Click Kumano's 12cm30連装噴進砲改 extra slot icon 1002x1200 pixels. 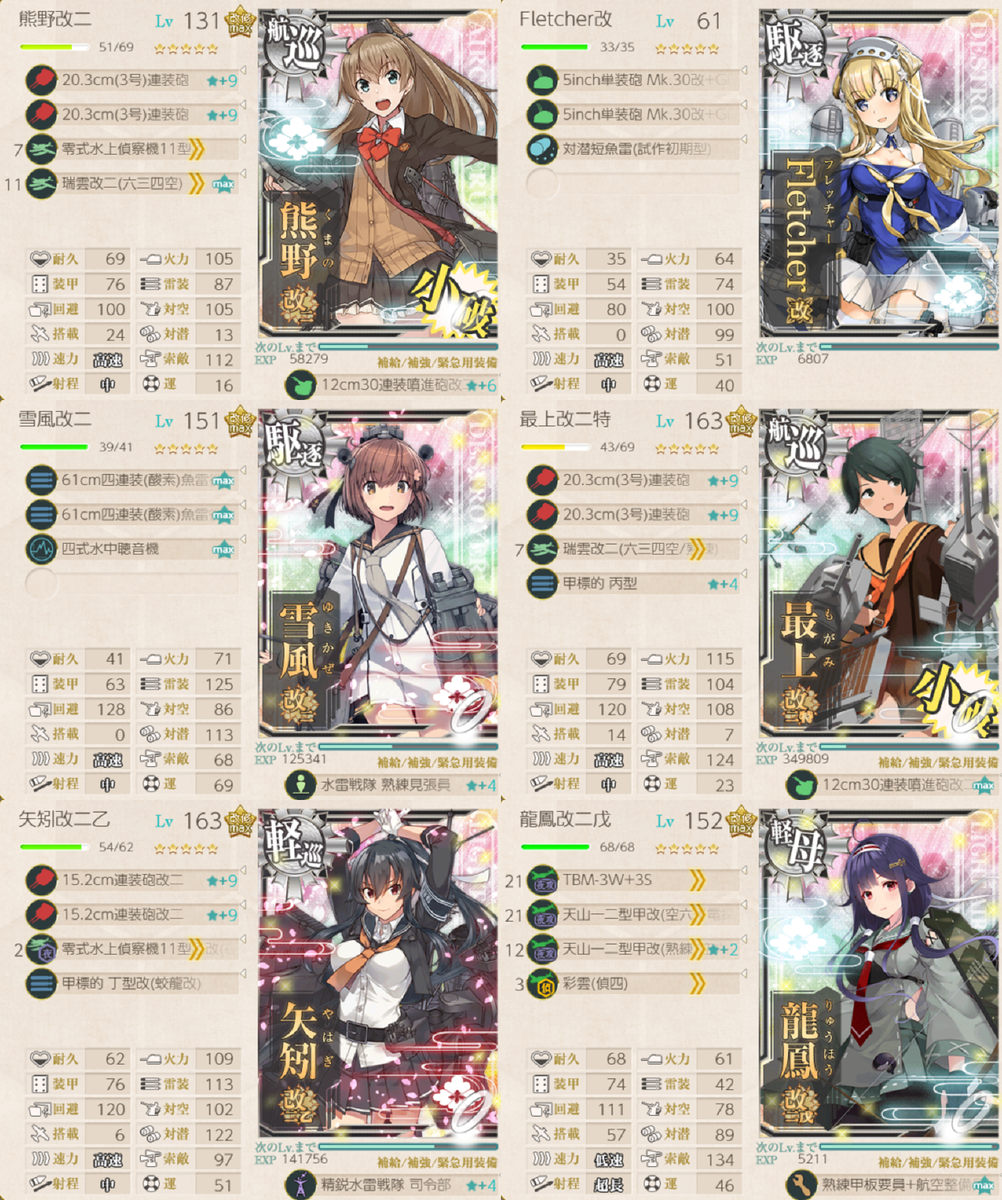click(x=301, y=385)
